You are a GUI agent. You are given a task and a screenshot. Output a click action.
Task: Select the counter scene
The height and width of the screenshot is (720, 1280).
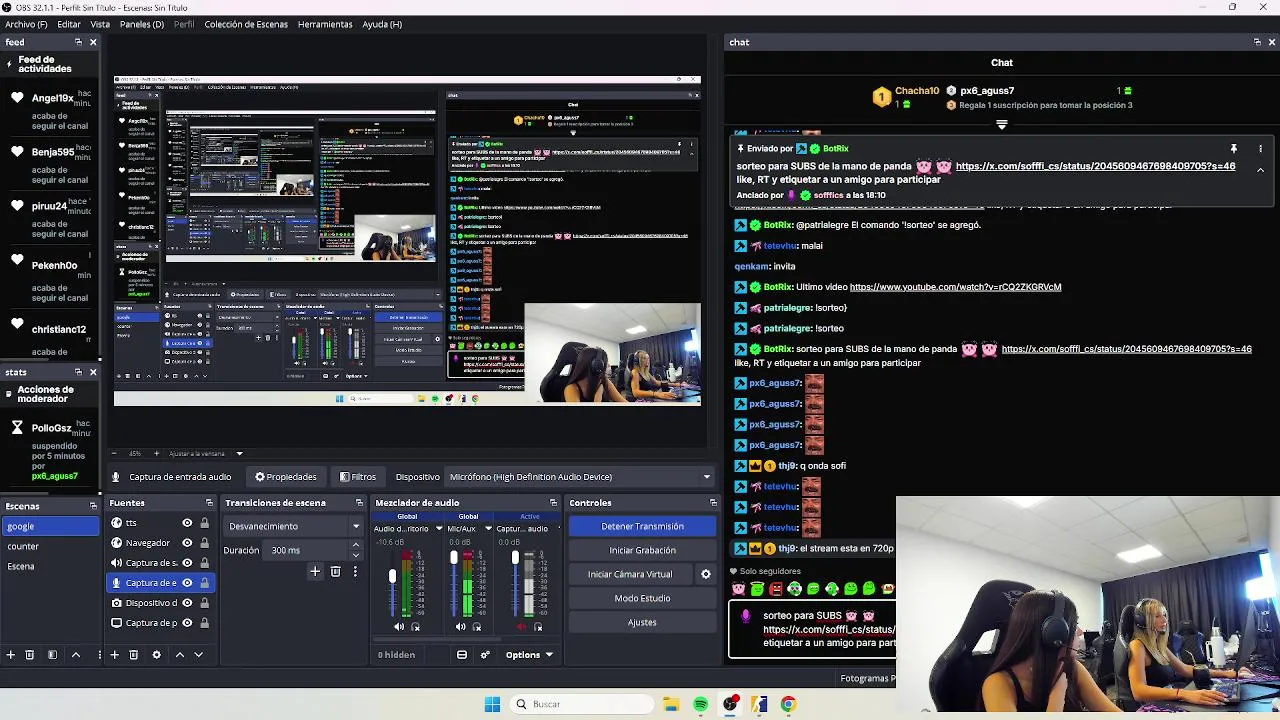click(x=50, y=546)
